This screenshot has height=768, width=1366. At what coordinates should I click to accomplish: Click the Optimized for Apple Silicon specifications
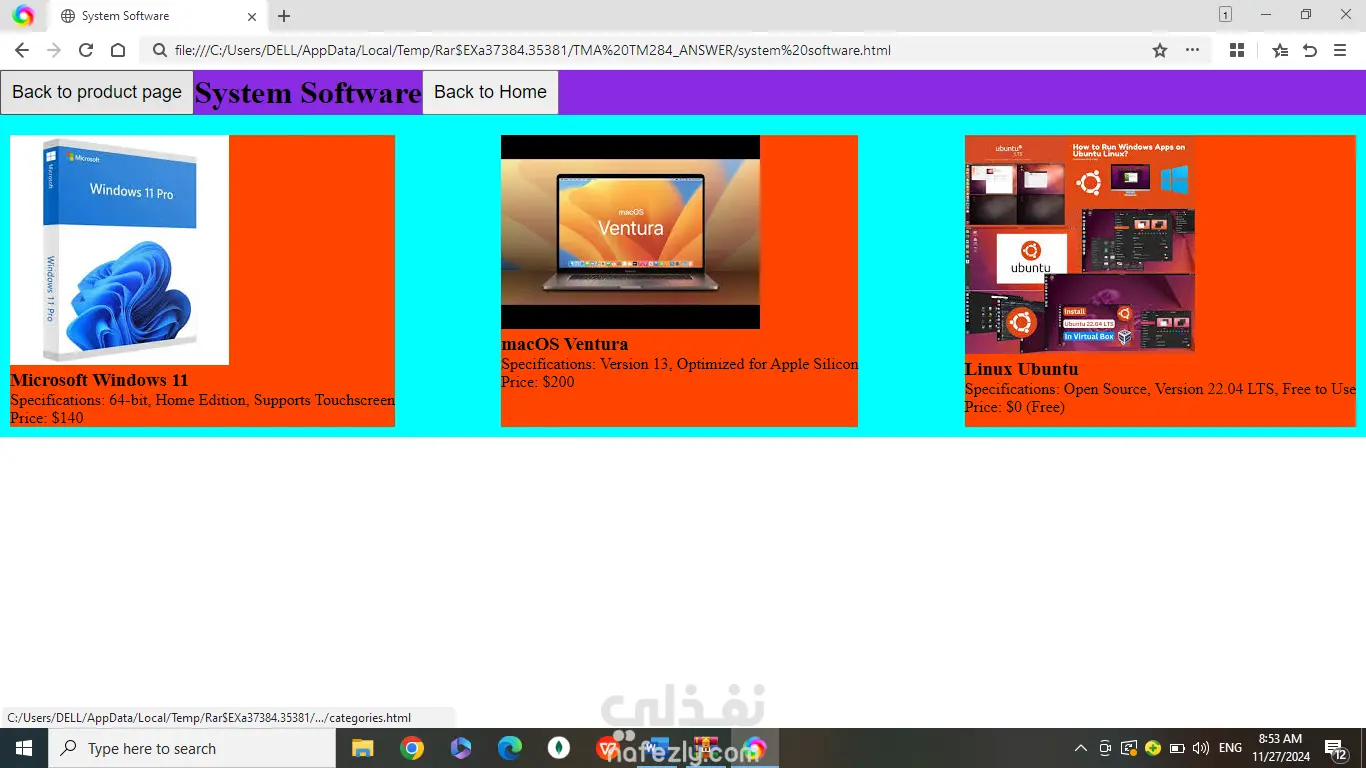(x=679, y=364)
